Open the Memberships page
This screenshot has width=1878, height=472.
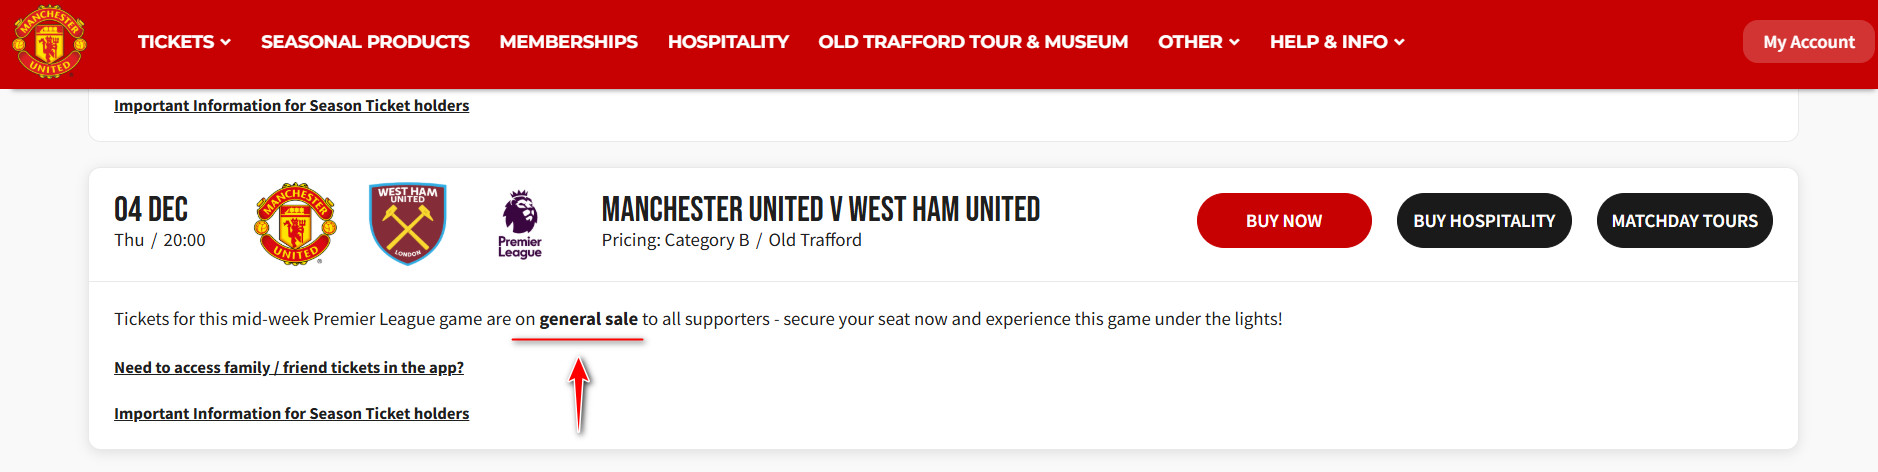tap(568, 42)
